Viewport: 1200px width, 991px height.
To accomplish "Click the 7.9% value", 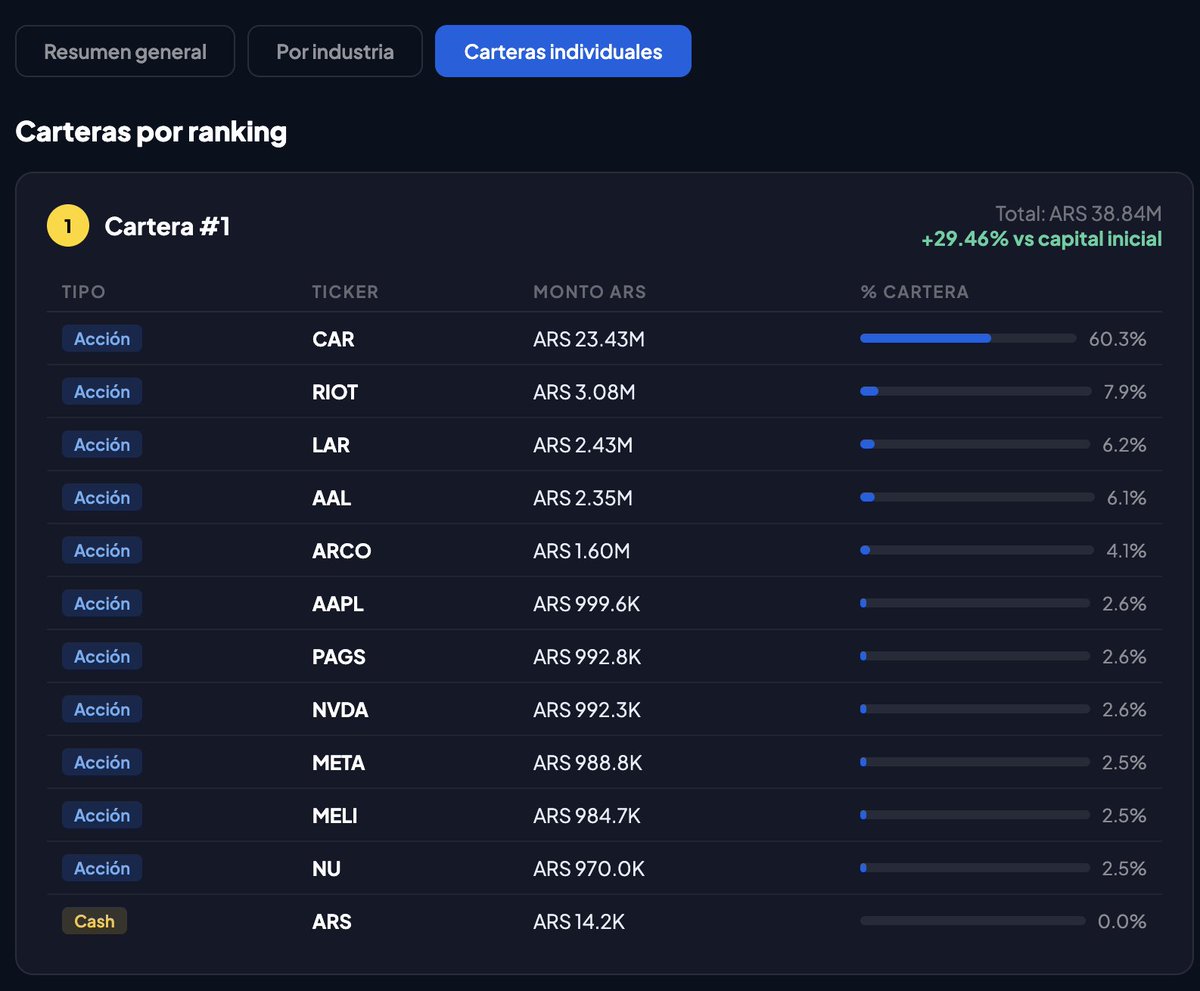I will [1125, 392].
